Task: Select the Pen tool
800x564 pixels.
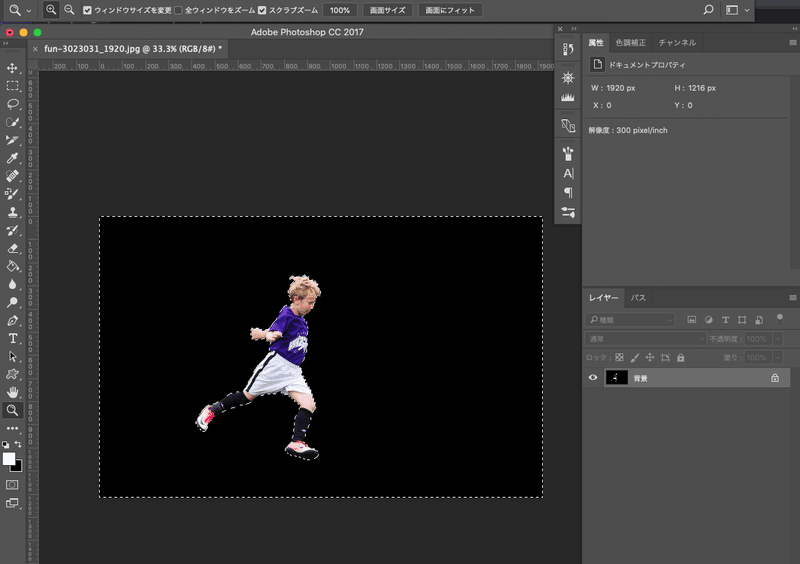Action: 12,321
